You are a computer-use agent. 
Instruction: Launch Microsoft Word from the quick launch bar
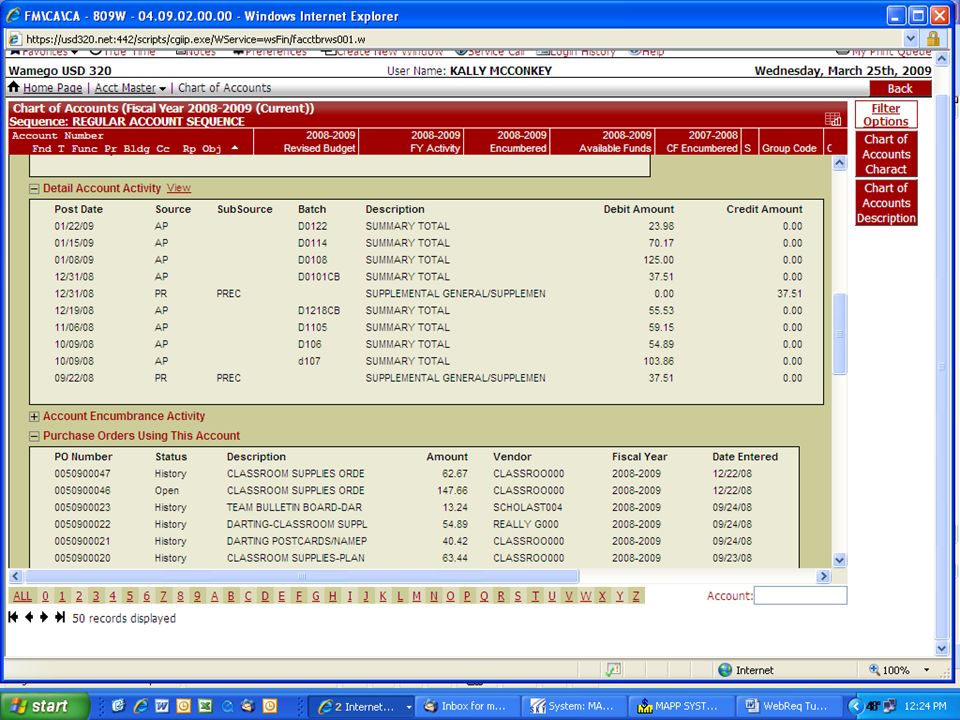pyautogui.click(x=162, y=706)
